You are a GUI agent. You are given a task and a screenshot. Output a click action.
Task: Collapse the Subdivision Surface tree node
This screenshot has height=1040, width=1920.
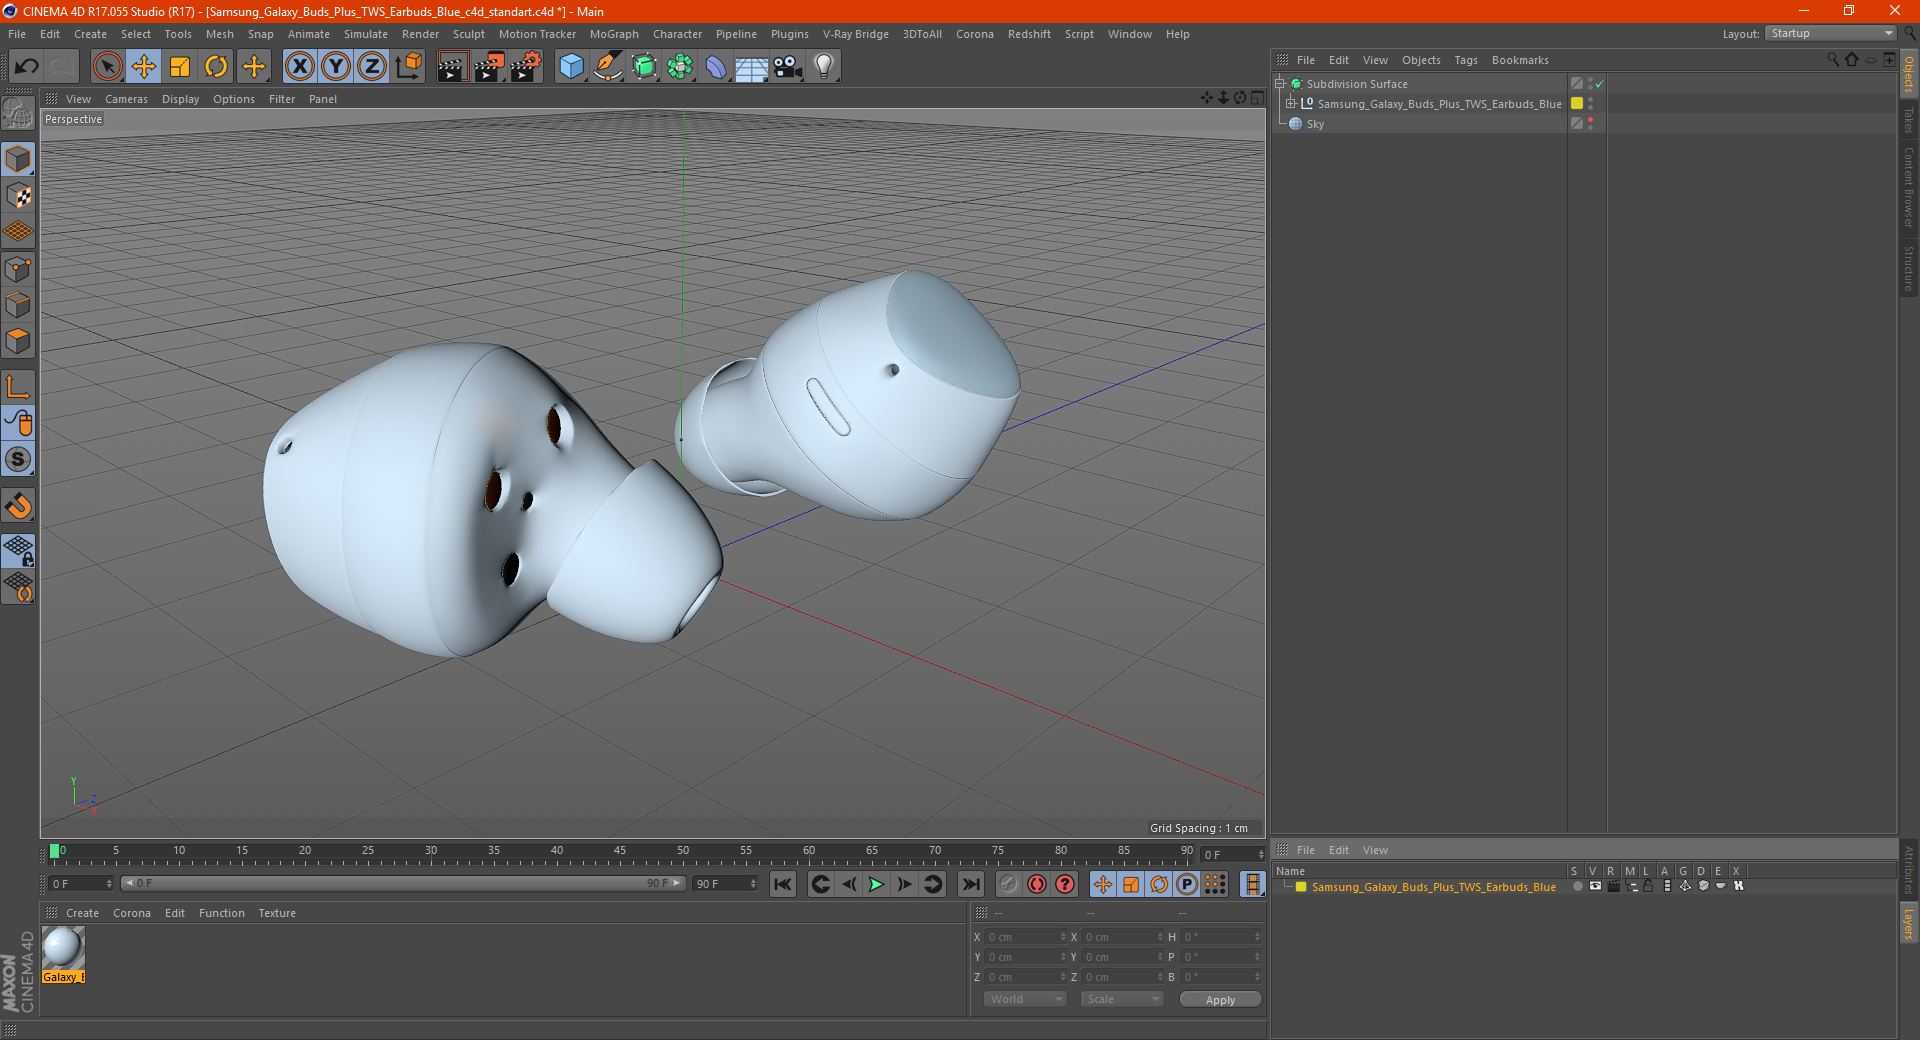click(1280, 84)
